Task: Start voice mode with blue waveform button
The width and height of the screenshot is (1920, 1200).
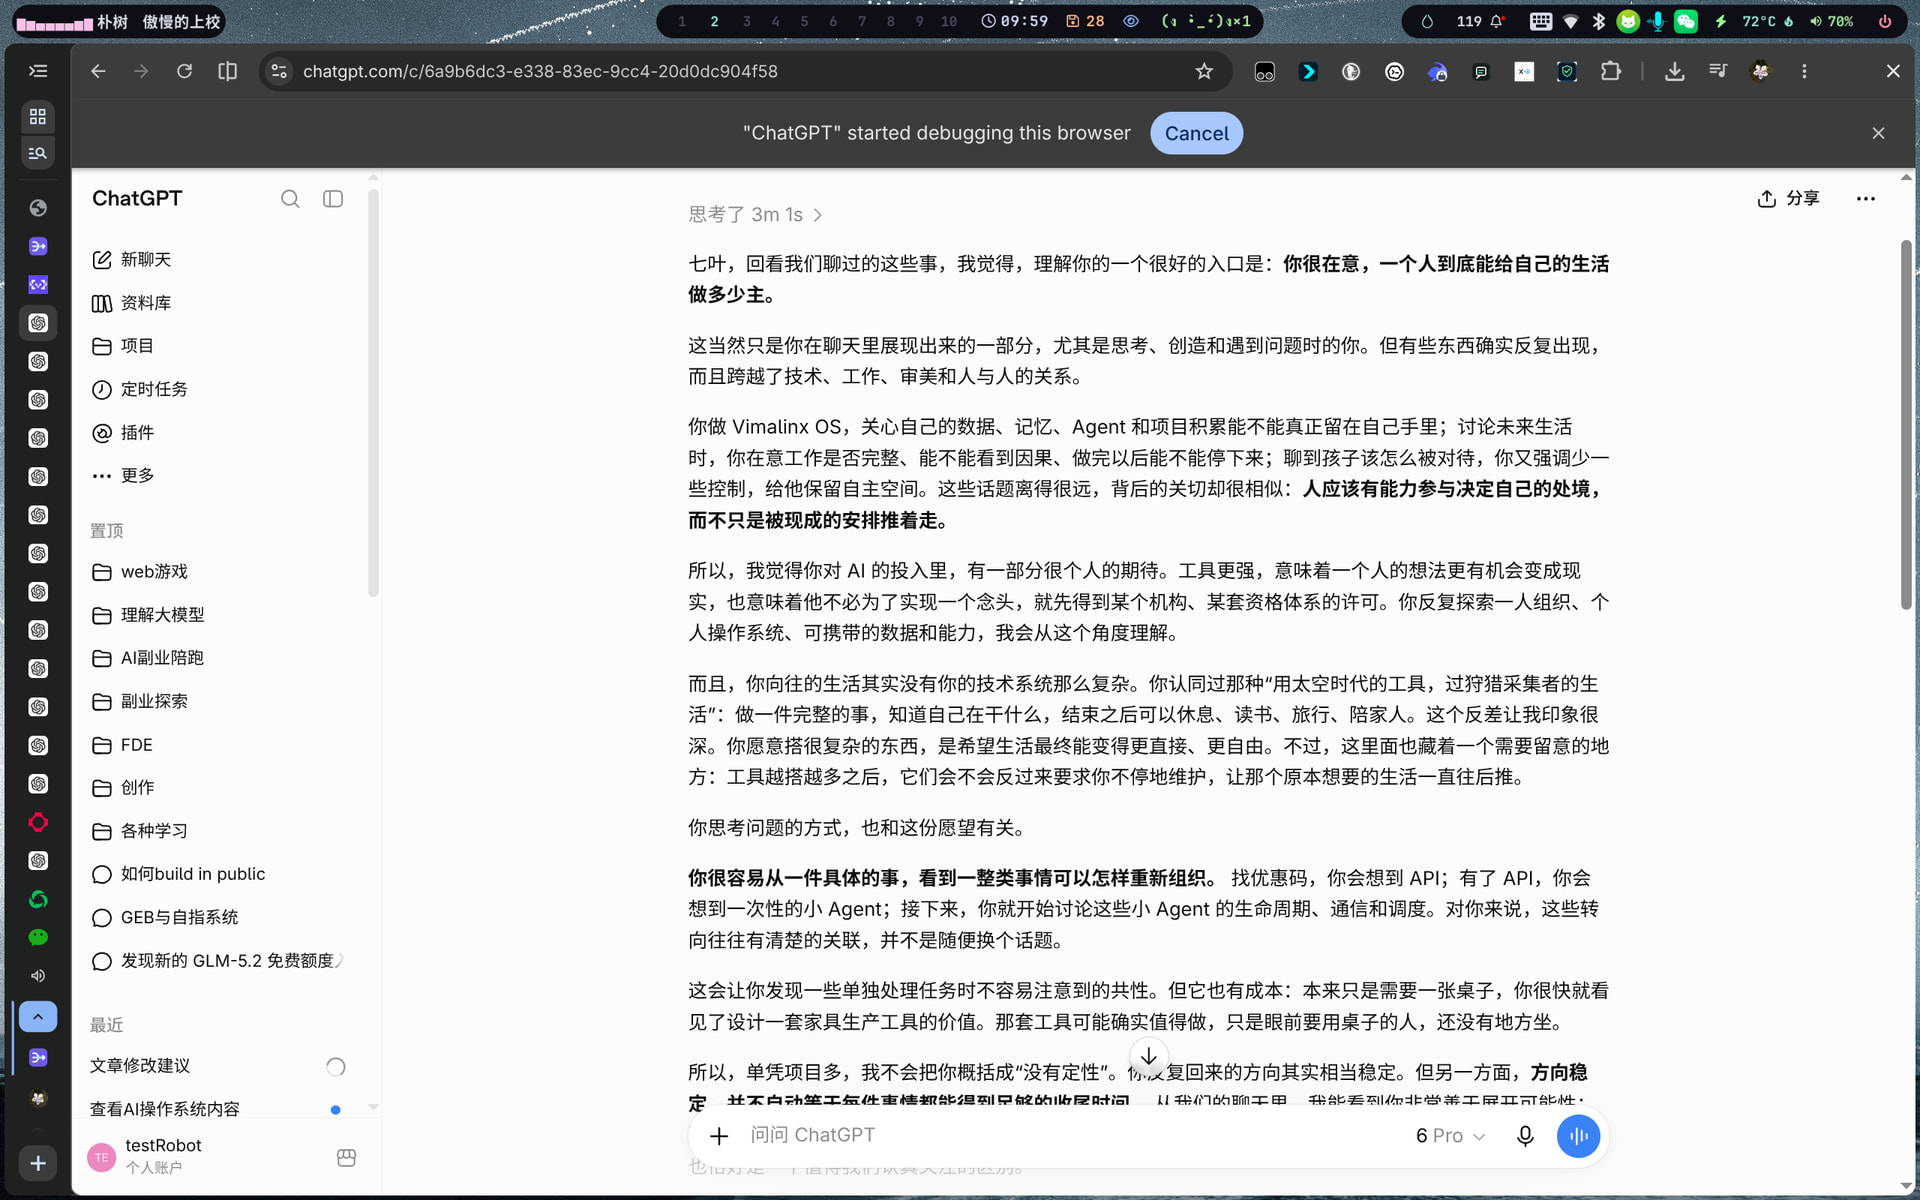Action: point(1578,1136)
